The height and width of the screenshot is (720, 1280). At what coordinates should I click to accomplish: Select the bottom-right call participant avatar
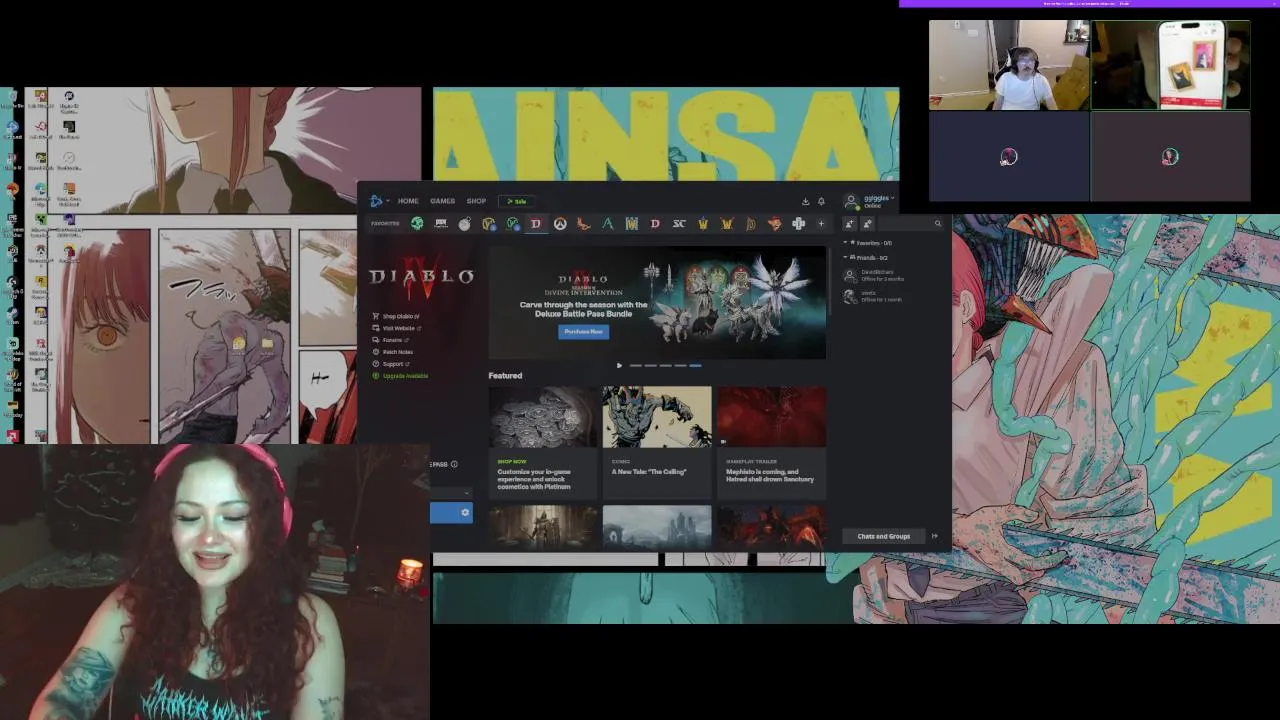point(1170,157)
